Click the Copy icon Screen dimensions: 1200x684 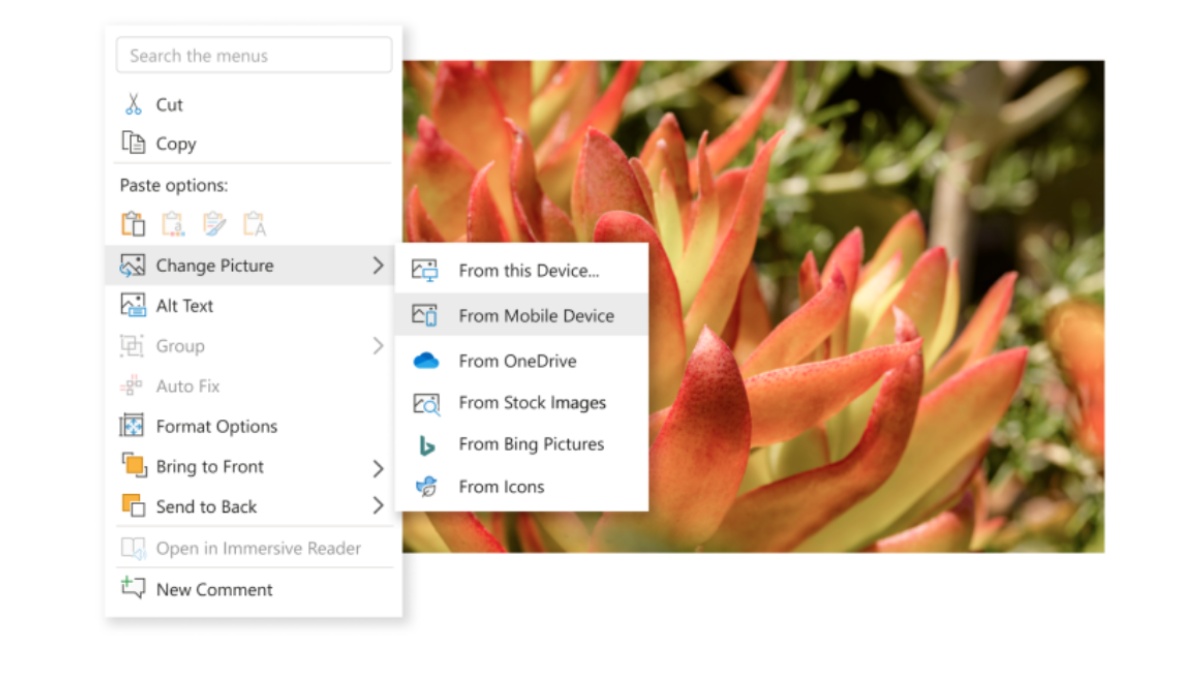pyautogui.click(x=133, y=143)
